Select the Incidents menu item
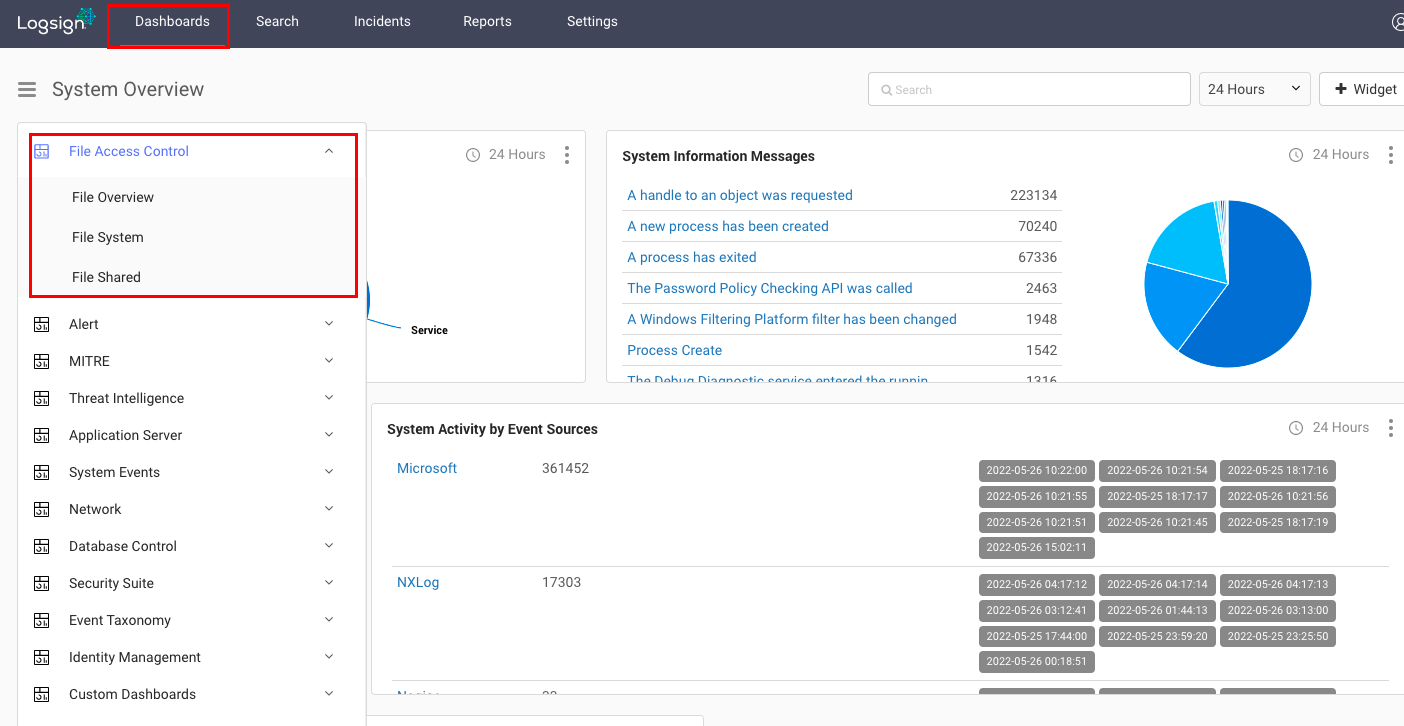The height and width of the screenshot is (726, 1404). pyautogui.click(x=382, y=21)
